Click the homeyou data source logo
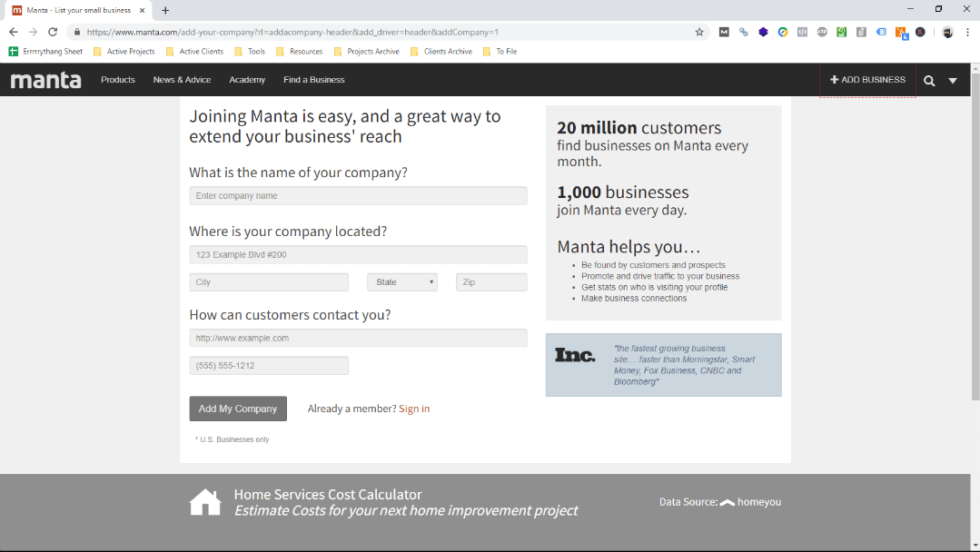 [750, 502]
